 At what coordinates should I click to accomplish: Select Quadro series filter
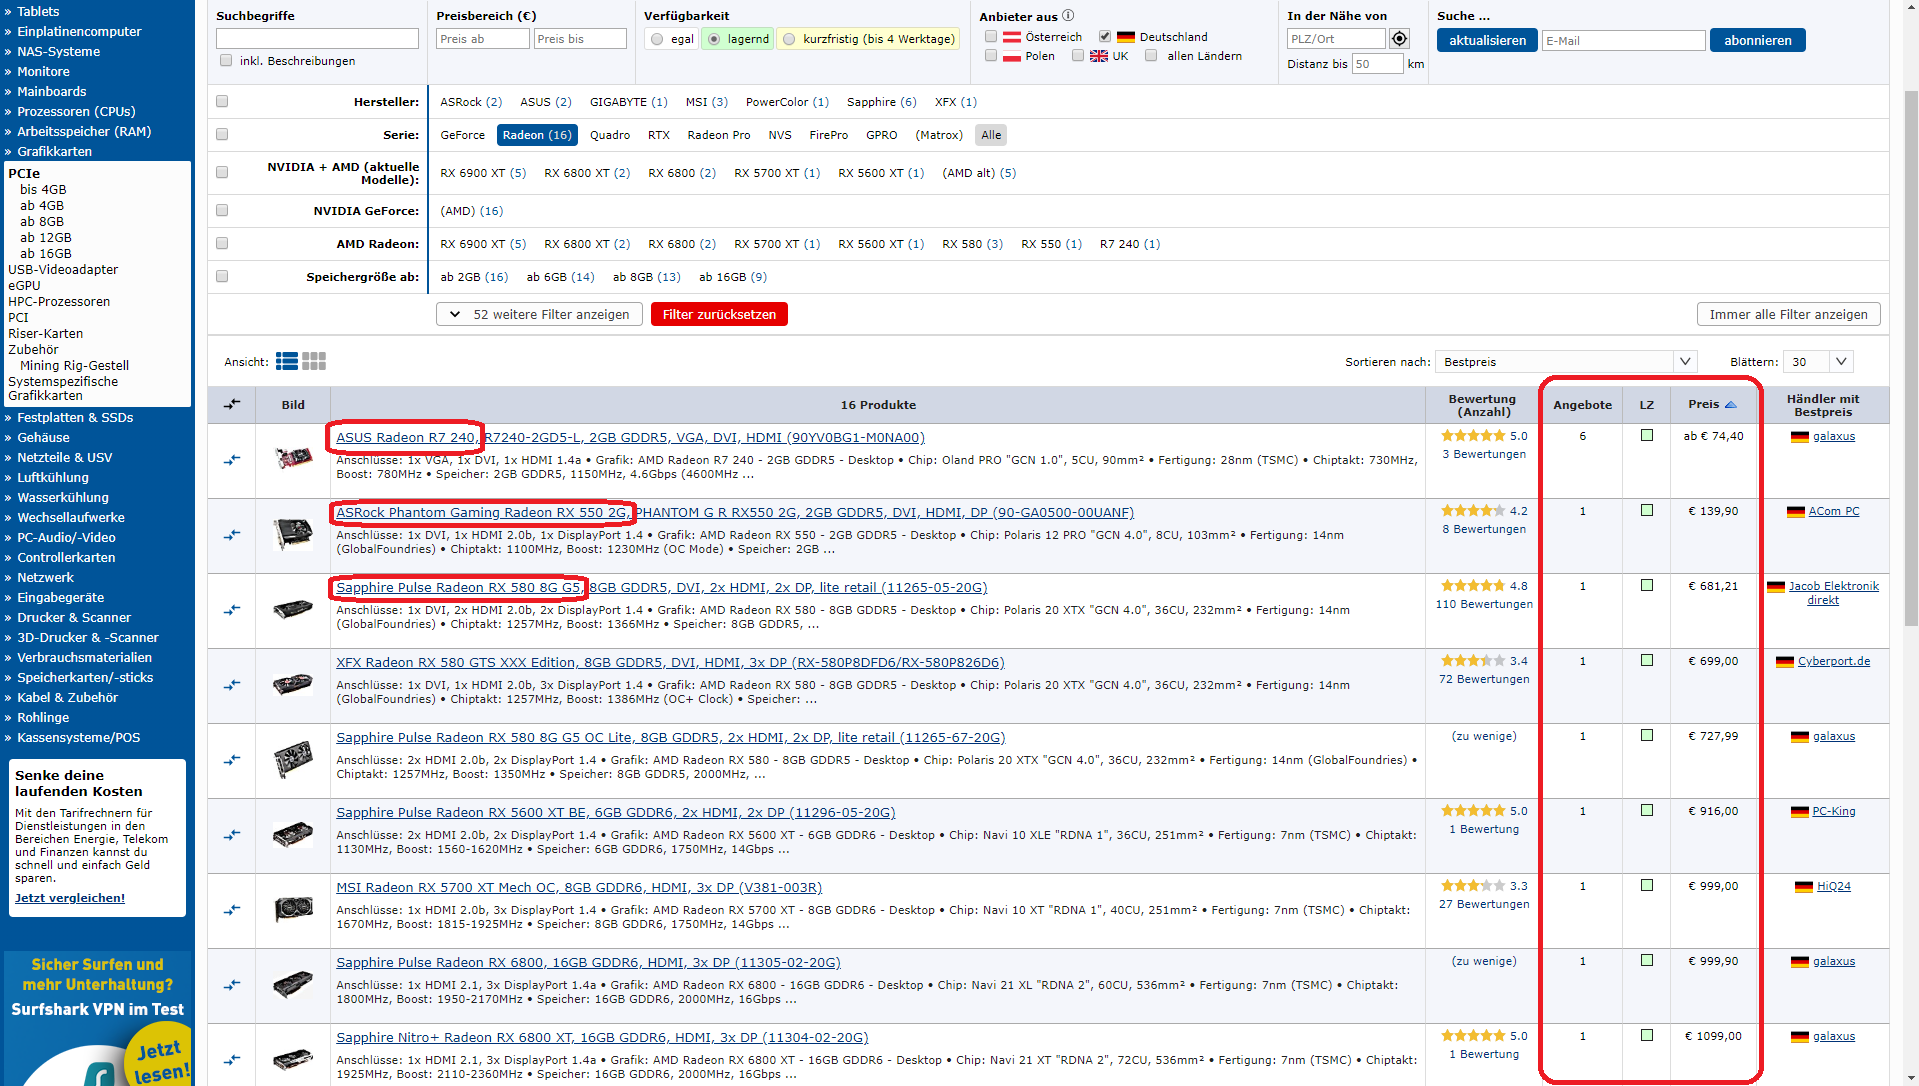[x=610, y=135]
